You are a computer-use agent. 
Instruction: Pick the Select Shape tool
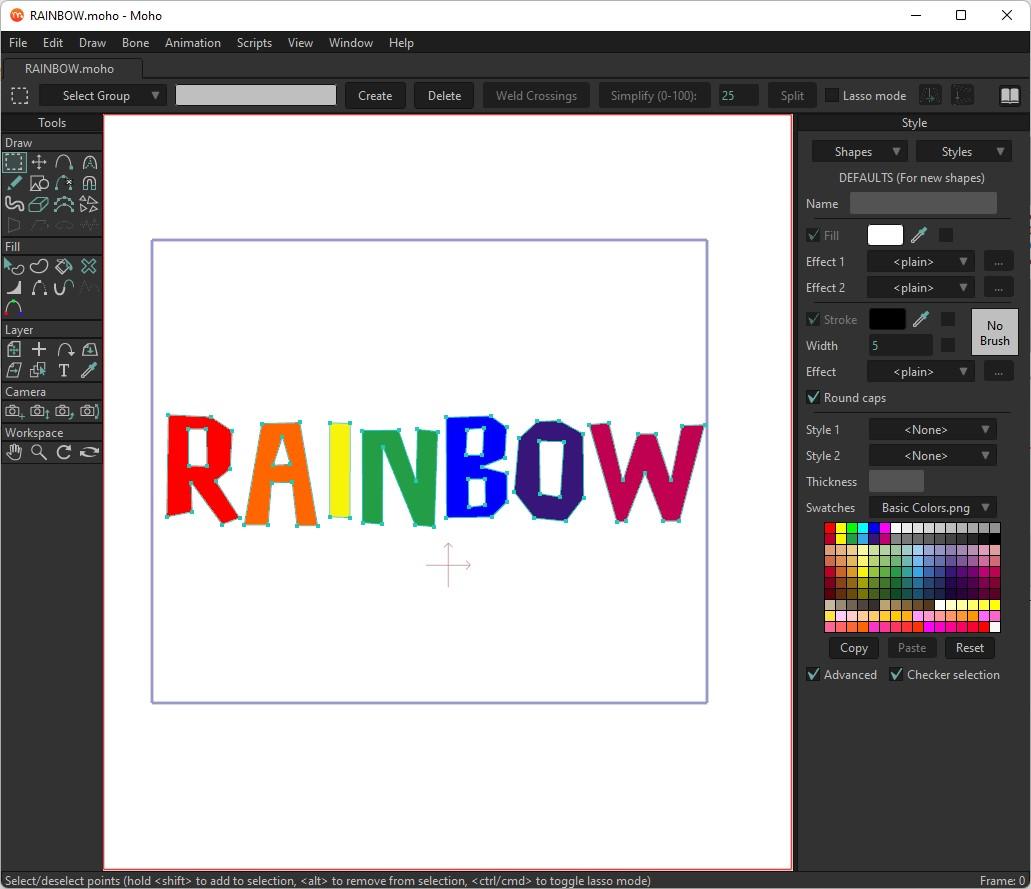pyautogui.click(x=14, y=266)
